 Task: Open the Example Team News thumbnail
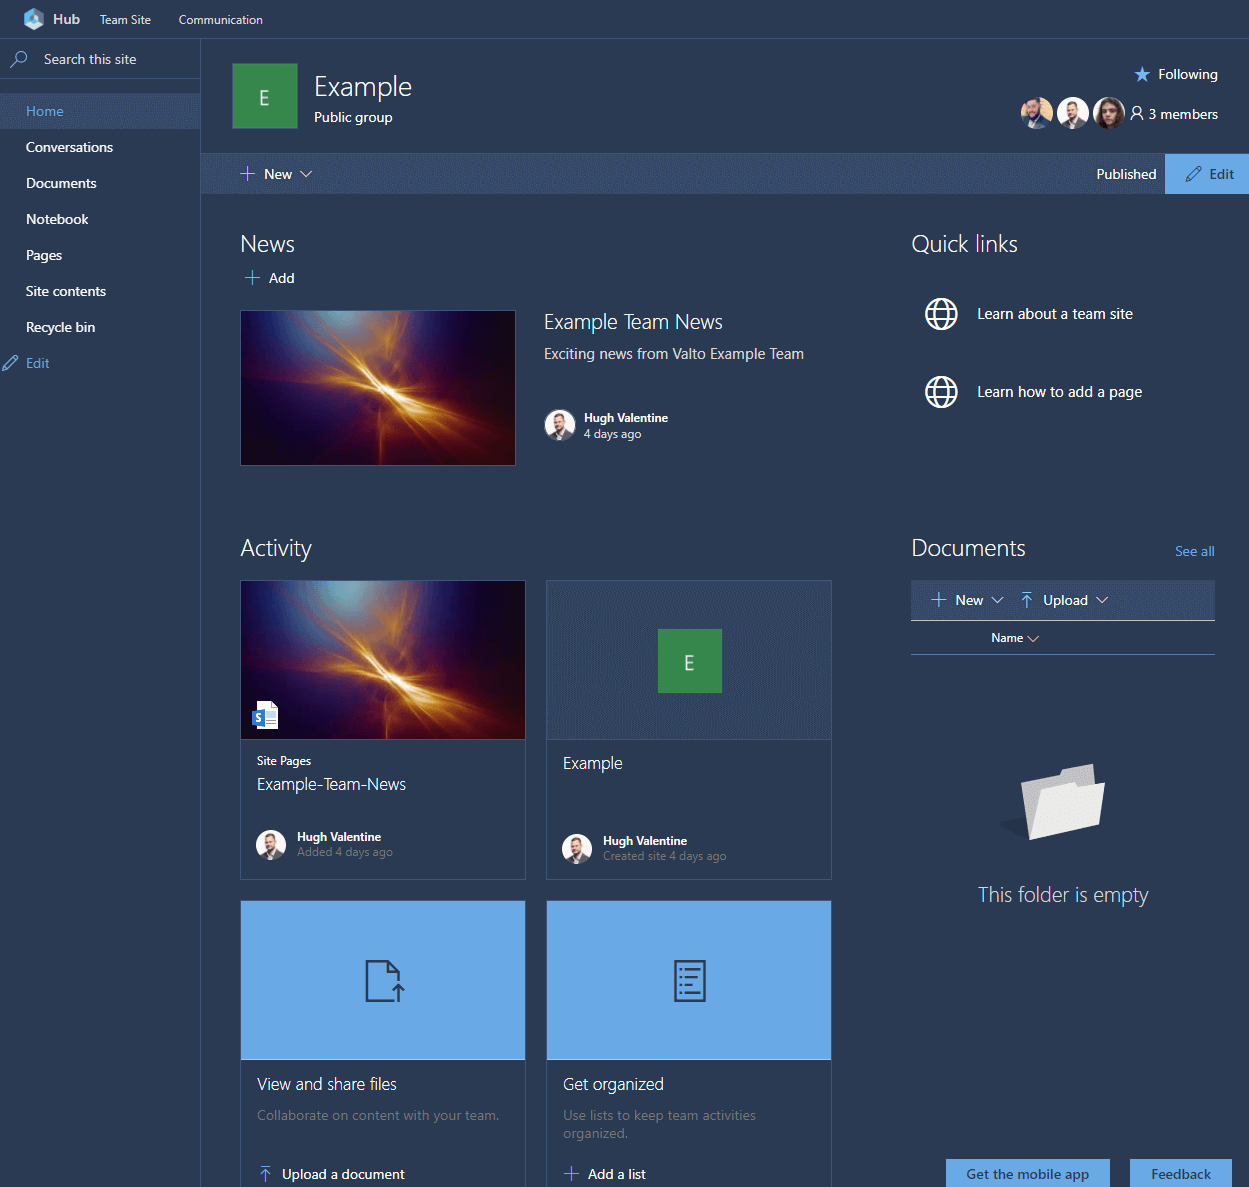coord(378,388)
